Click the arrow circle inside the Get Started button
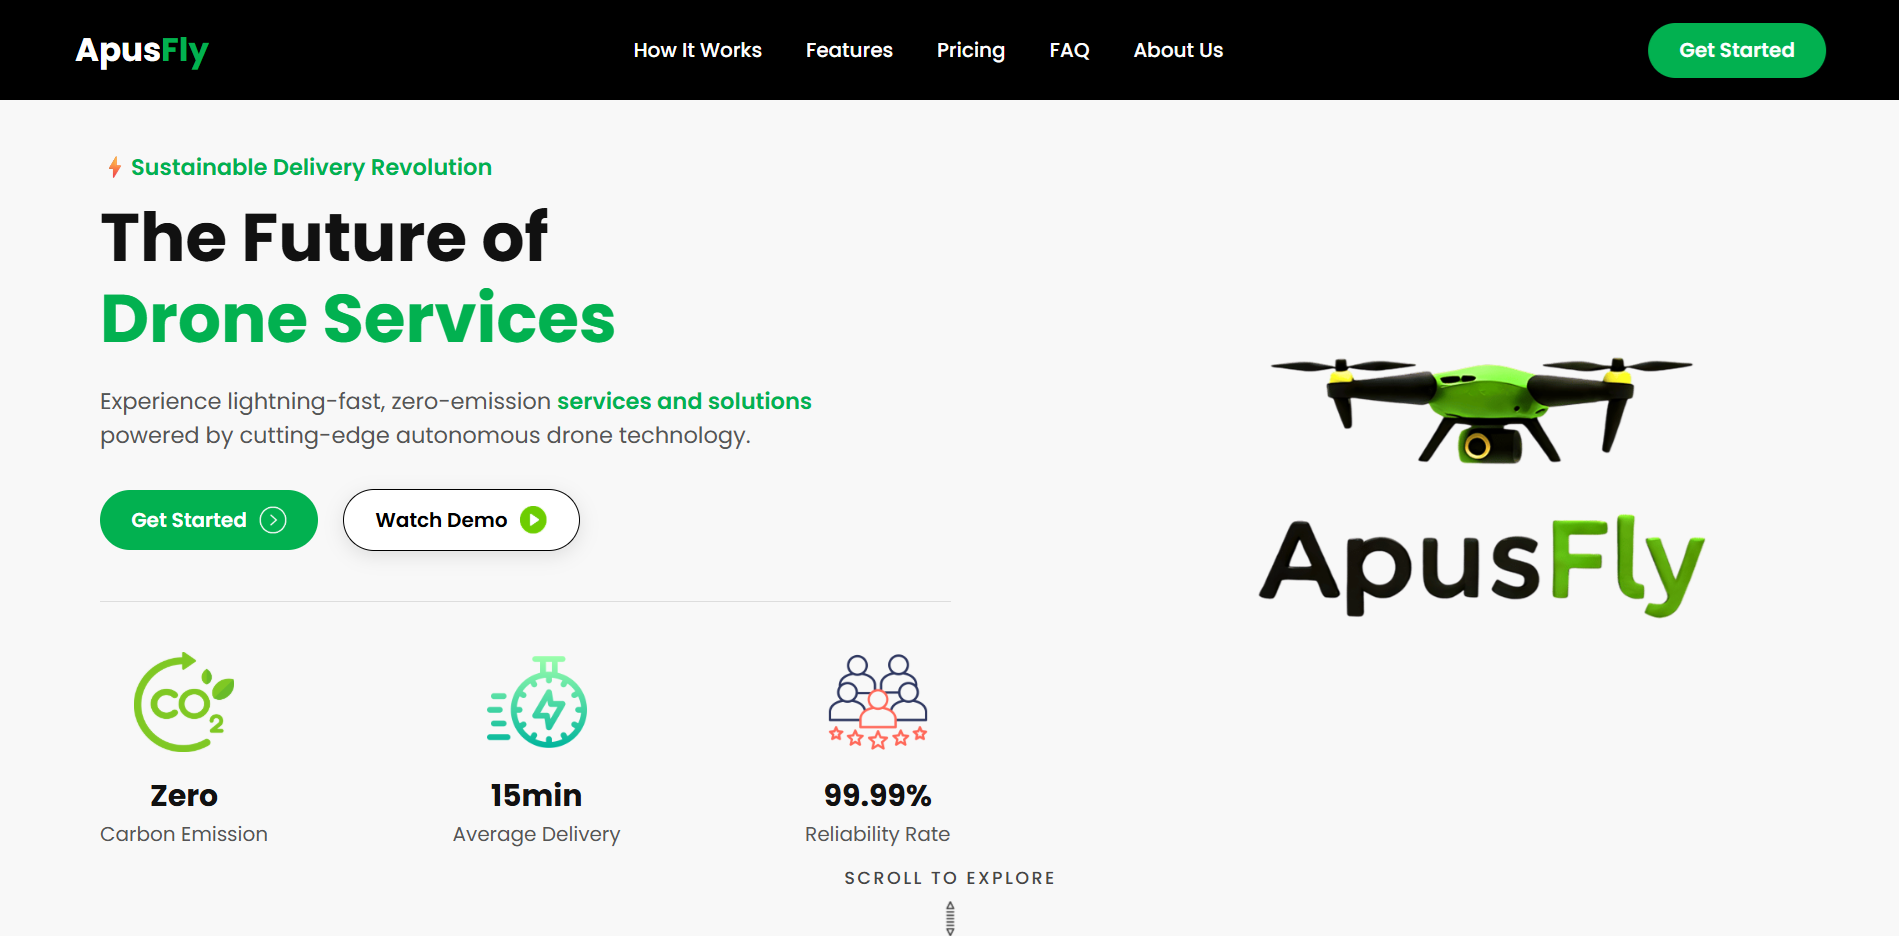This screenshot has height=936, width=1899. (x=273, y=519)
